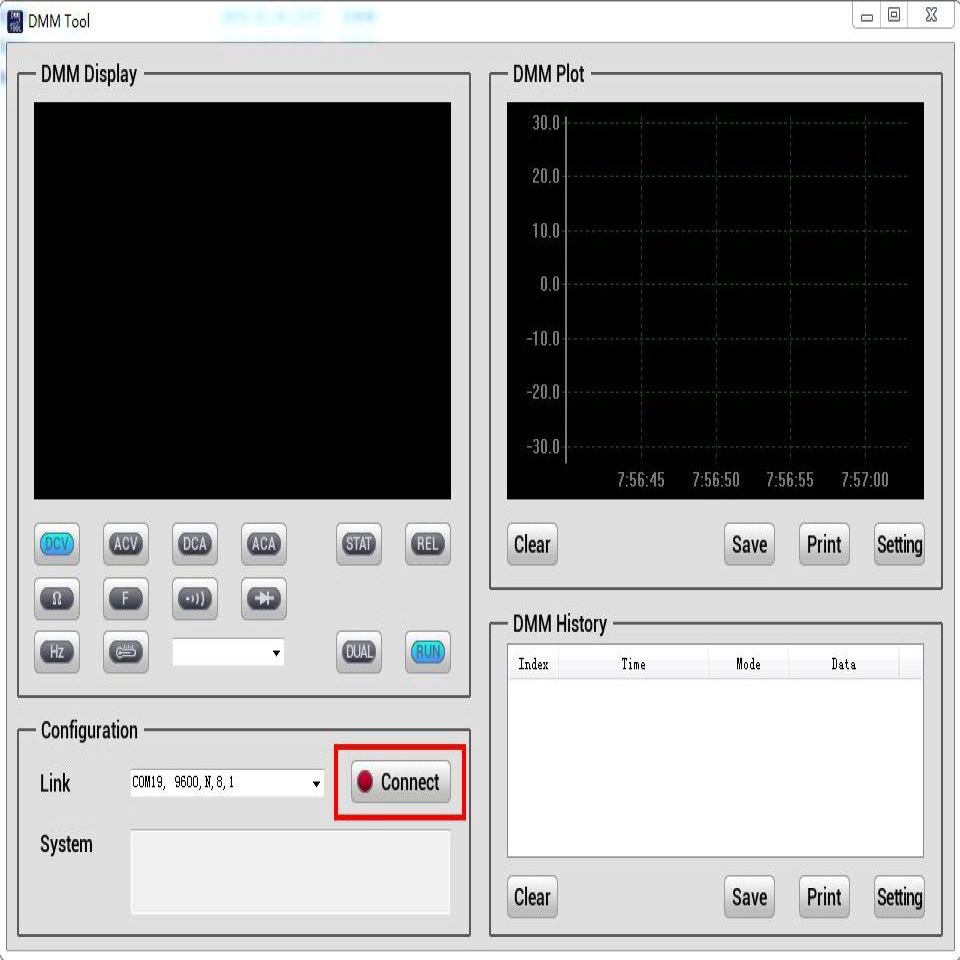Switch to Hz frequency mode

tap(57, 652)
